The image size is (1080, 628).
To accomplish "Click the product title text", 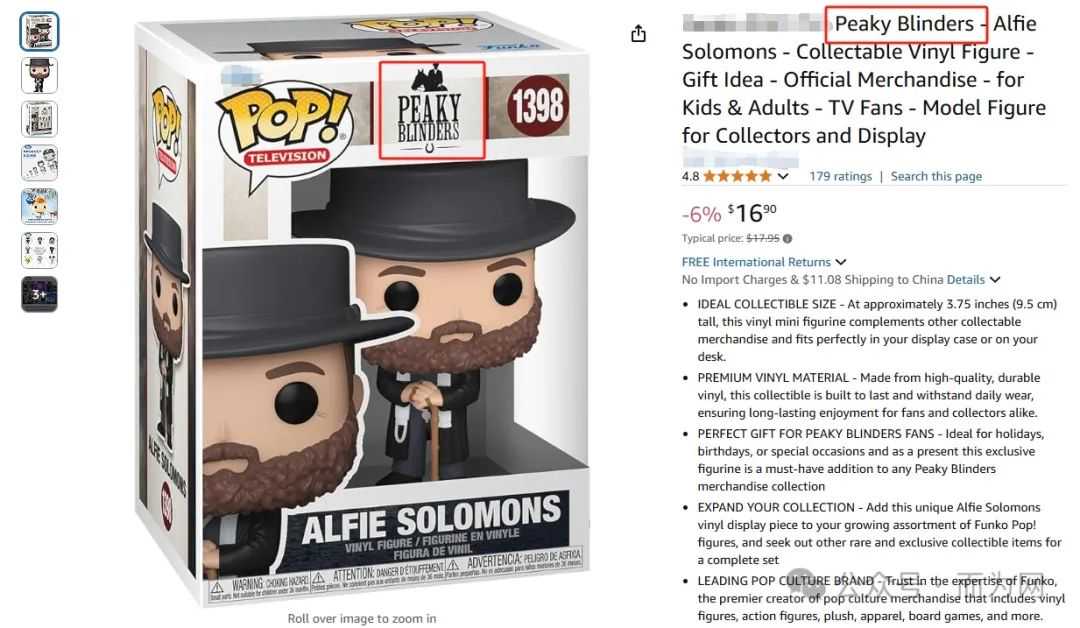I will tap(864, 79).
